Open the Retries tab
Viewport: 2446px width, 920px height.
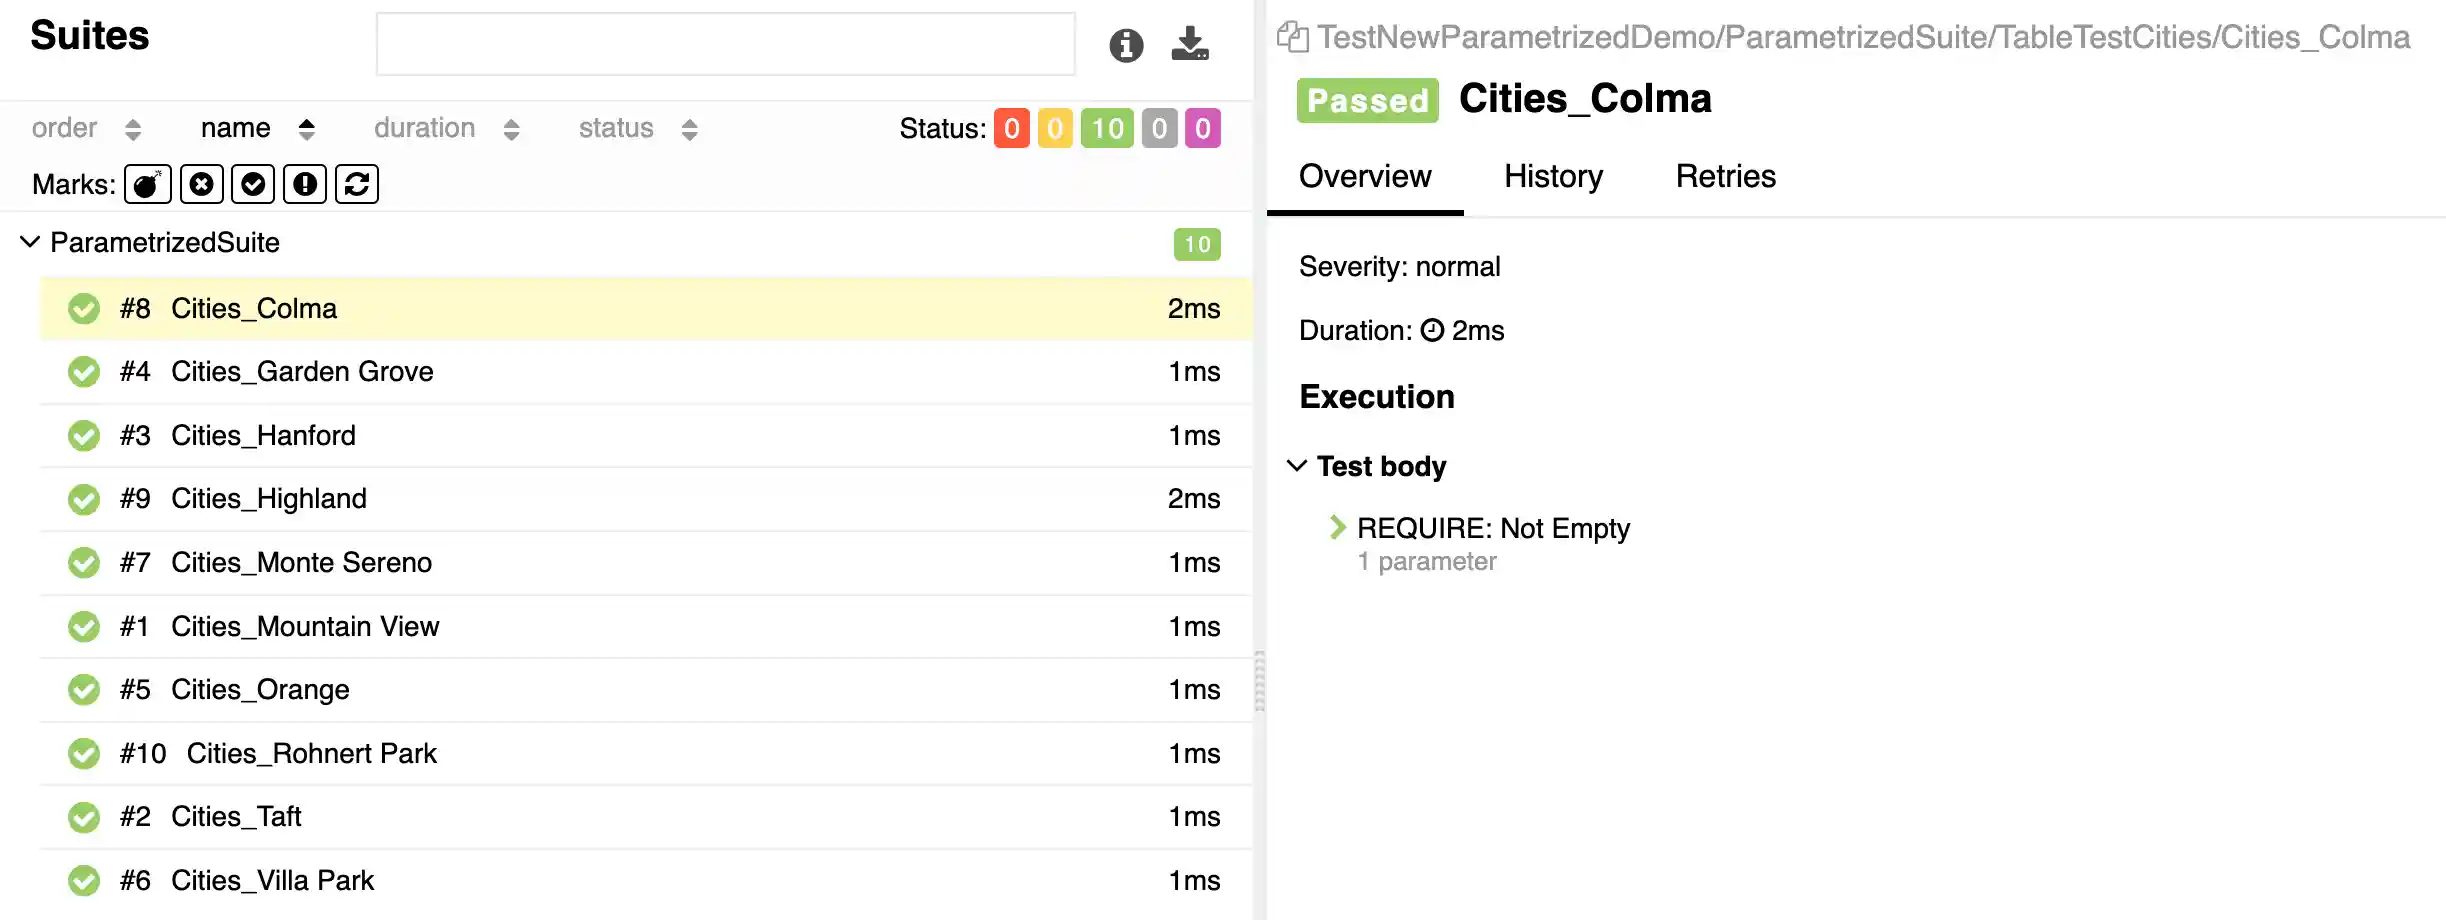1725,177
